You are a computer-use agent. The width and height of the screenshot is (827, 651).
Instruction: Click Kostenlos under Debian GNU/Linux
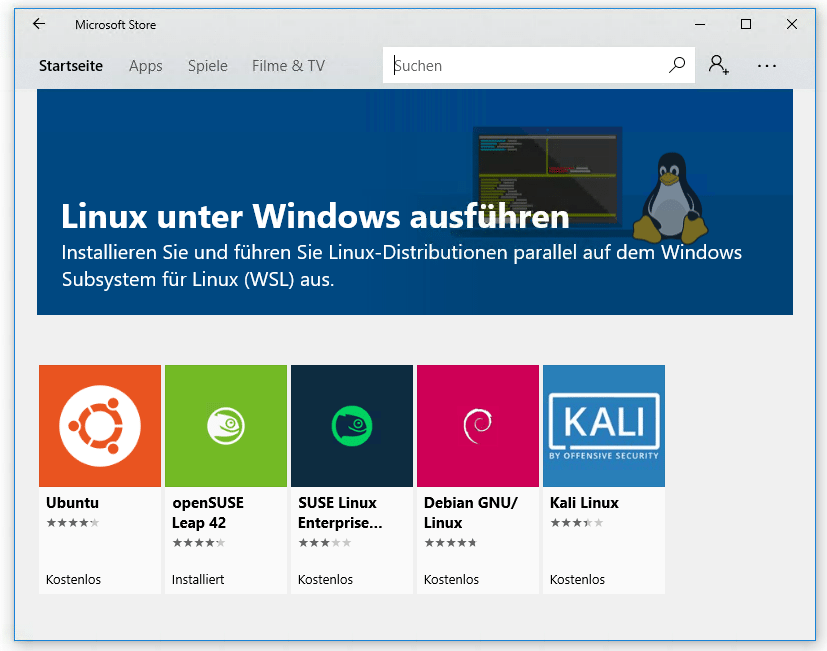click(x=451, y=579)
